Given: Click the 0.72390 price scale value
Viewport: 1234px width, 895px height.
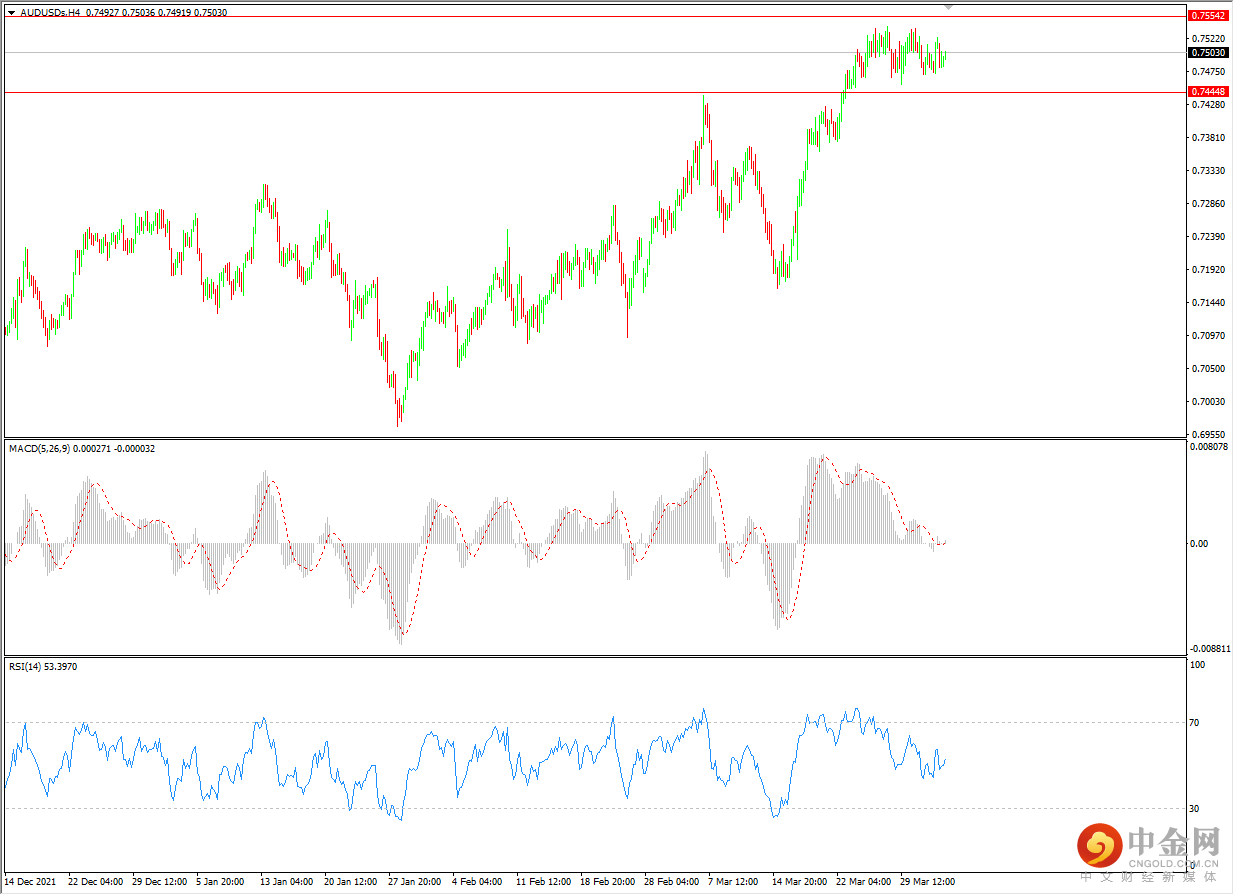Looking at the screenshot, I should click(1208, 237).
